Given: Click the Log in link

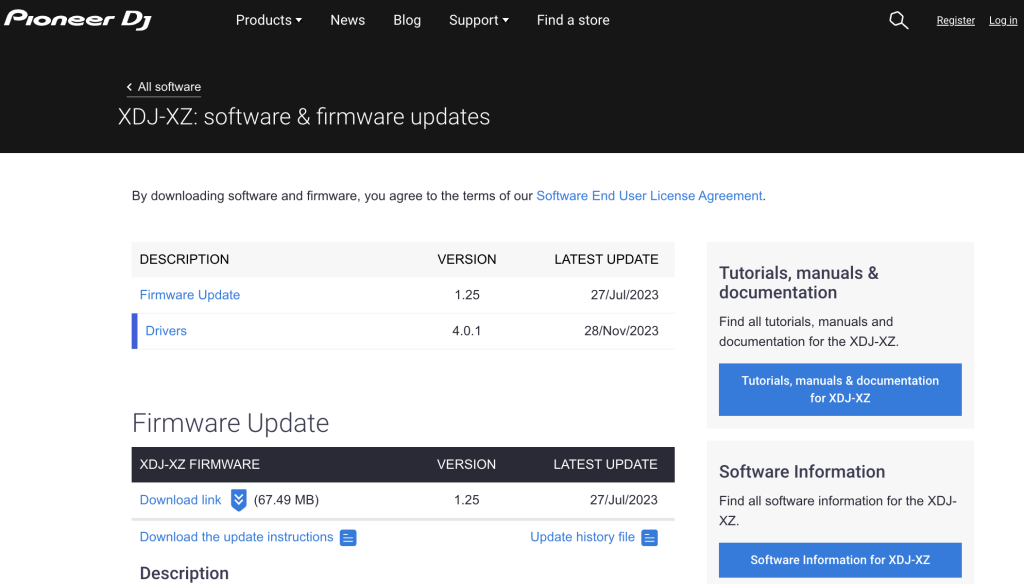Looking at the screenshot, I should pos(1002,20).
